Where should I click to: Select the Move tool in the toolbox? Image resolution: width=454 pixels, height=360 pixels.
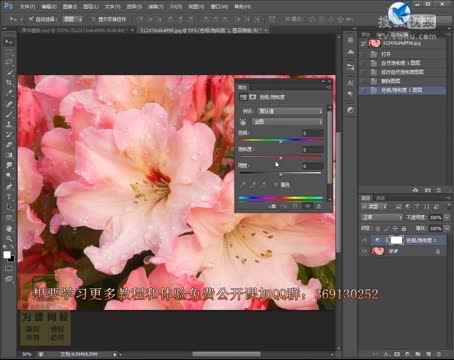tap(9, 42)
